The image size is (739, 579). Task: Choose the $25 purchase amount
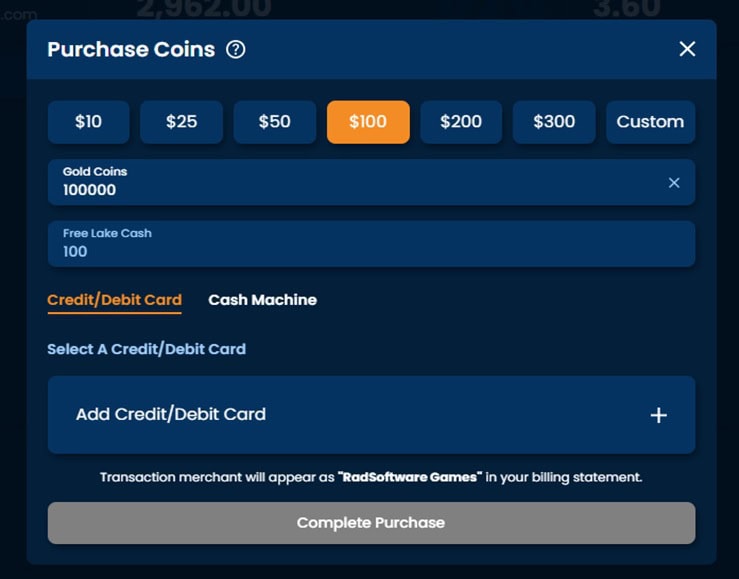click(181, 122)
